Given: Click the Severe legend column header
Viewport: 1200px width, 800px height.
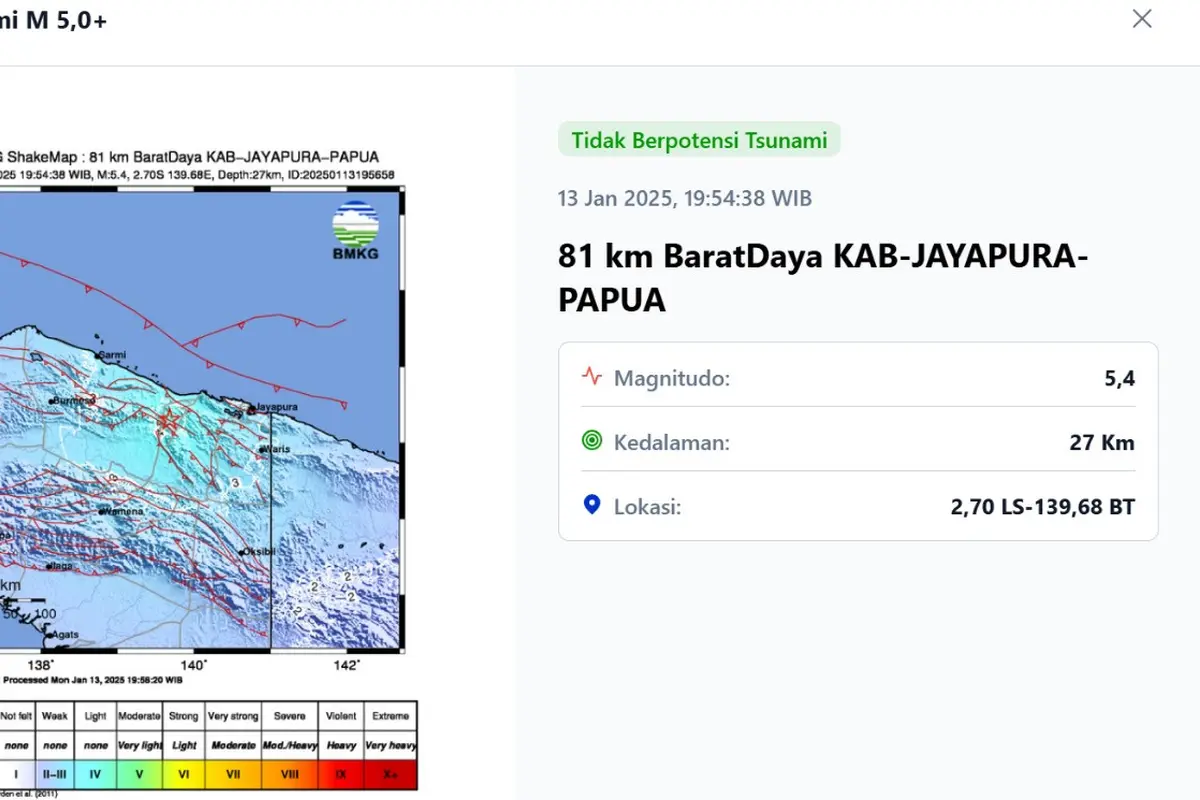Looking at the screenshot, I should [x=290, y=716].
